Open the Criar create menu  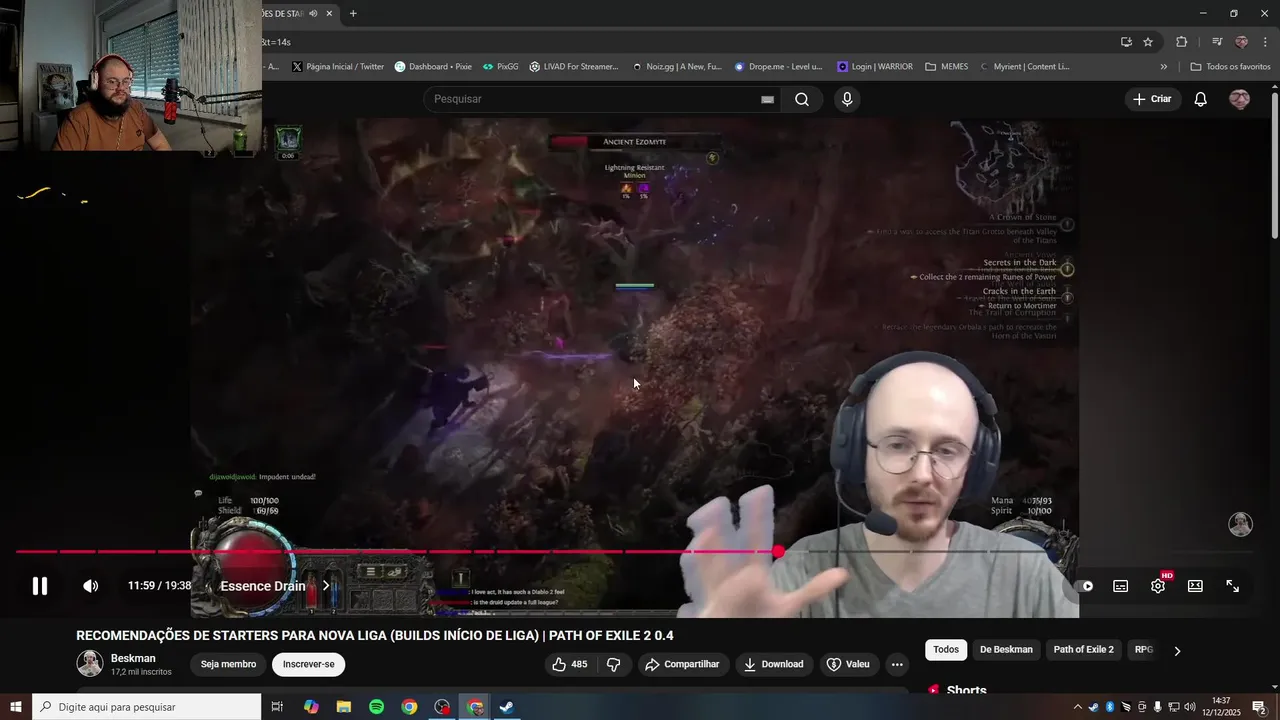(x=1151, y=99)
